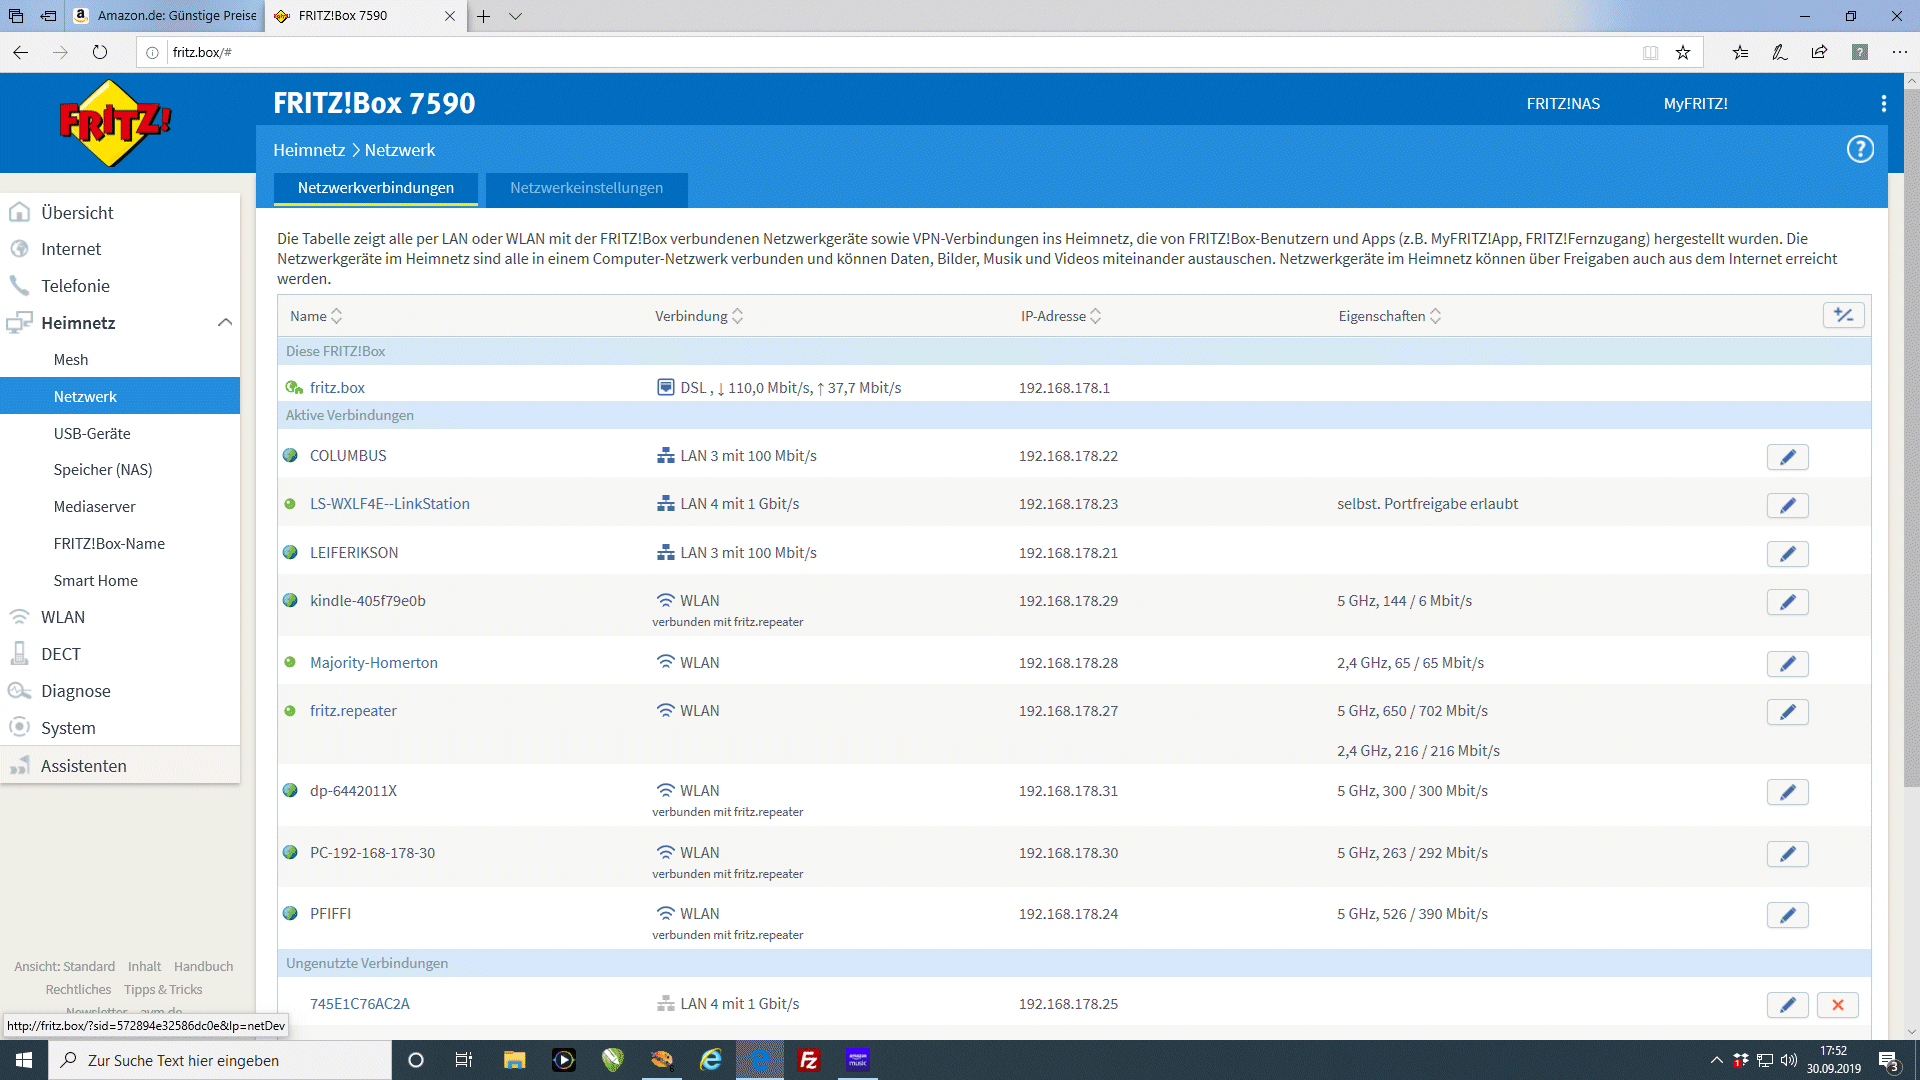The width and height of the screenshot is (1920, 1080).
Task: Sort table by IP-Adresse column
Action: pos(1061,316)
